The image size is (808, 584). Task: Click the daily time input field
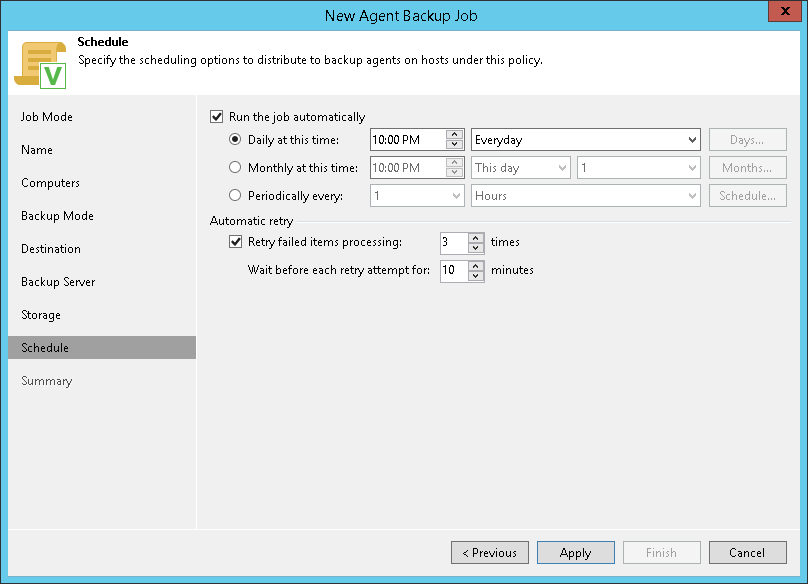(x=407, y=140)
